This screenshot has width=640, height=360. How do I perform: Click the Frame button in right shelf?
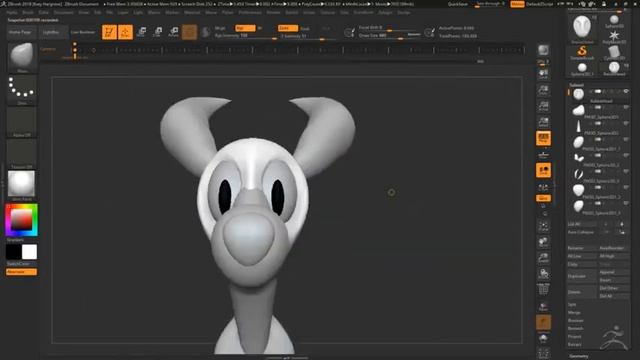543,226
